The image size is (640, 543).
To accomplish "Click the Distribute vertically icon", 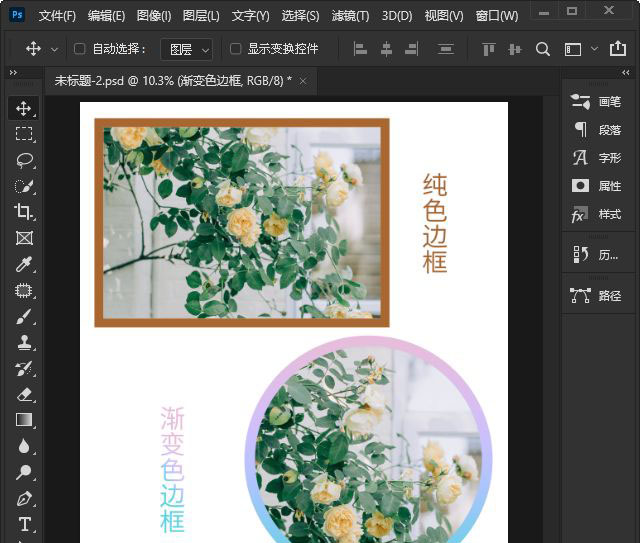I will click(445, 49).
